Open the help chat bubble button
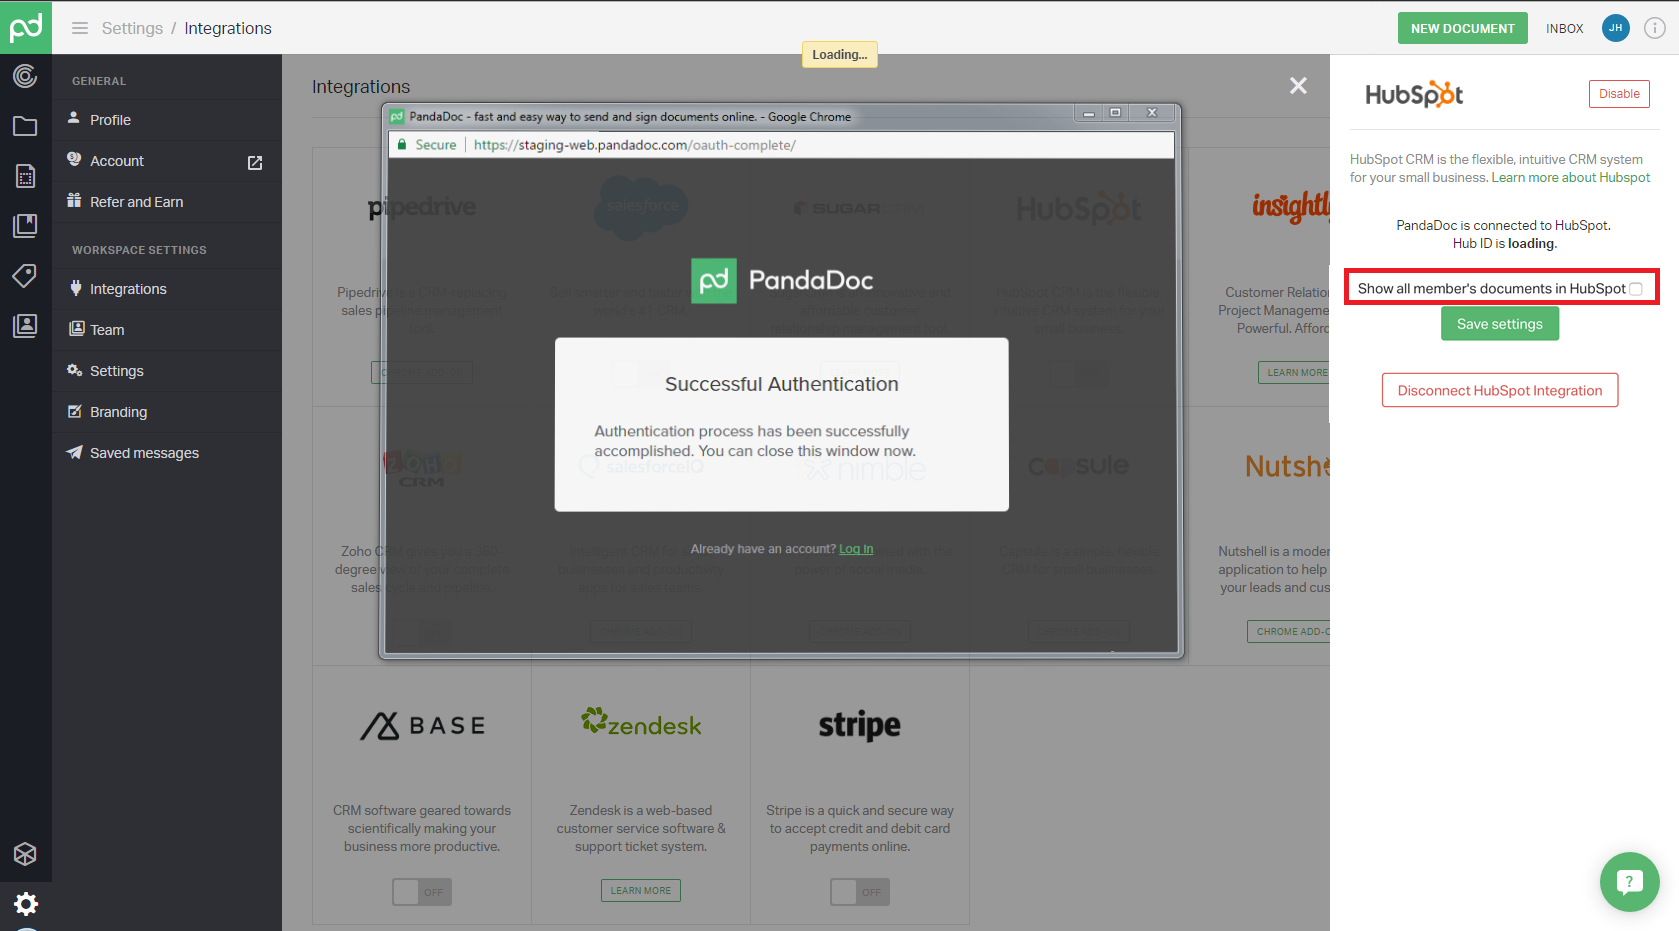The image size is (1679, 931). (1630, 881)
